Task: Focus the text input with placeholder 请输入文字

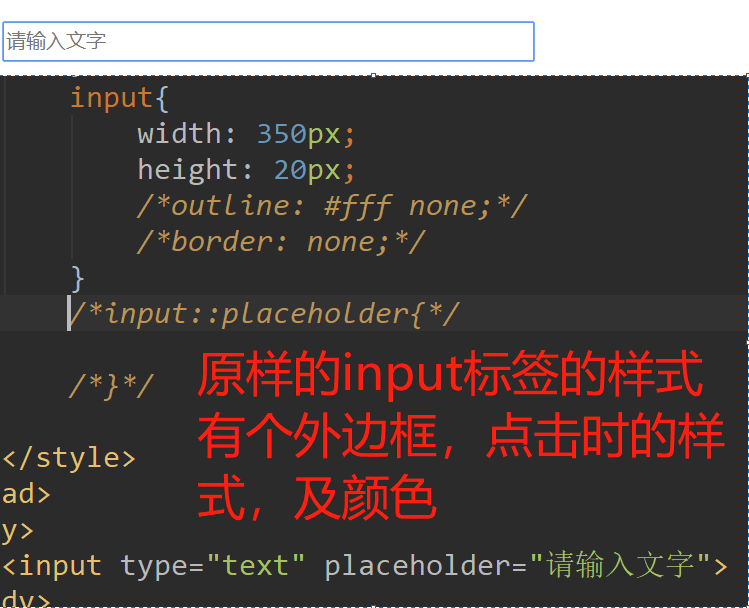Action: tap(268, 42)
